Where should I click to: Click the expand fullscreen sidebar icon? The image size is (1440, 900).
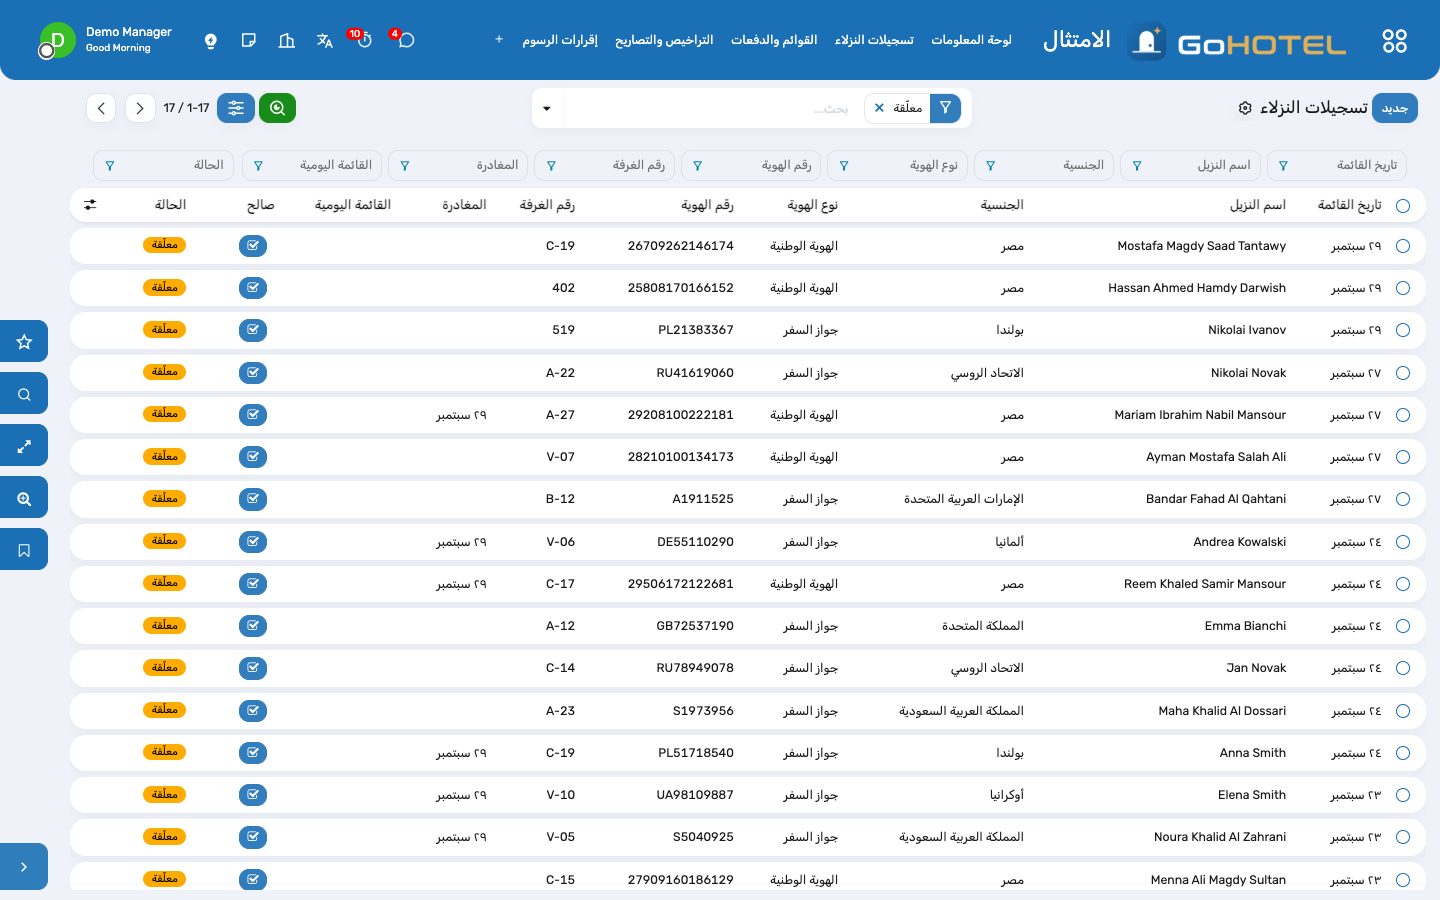coord(24,446)
